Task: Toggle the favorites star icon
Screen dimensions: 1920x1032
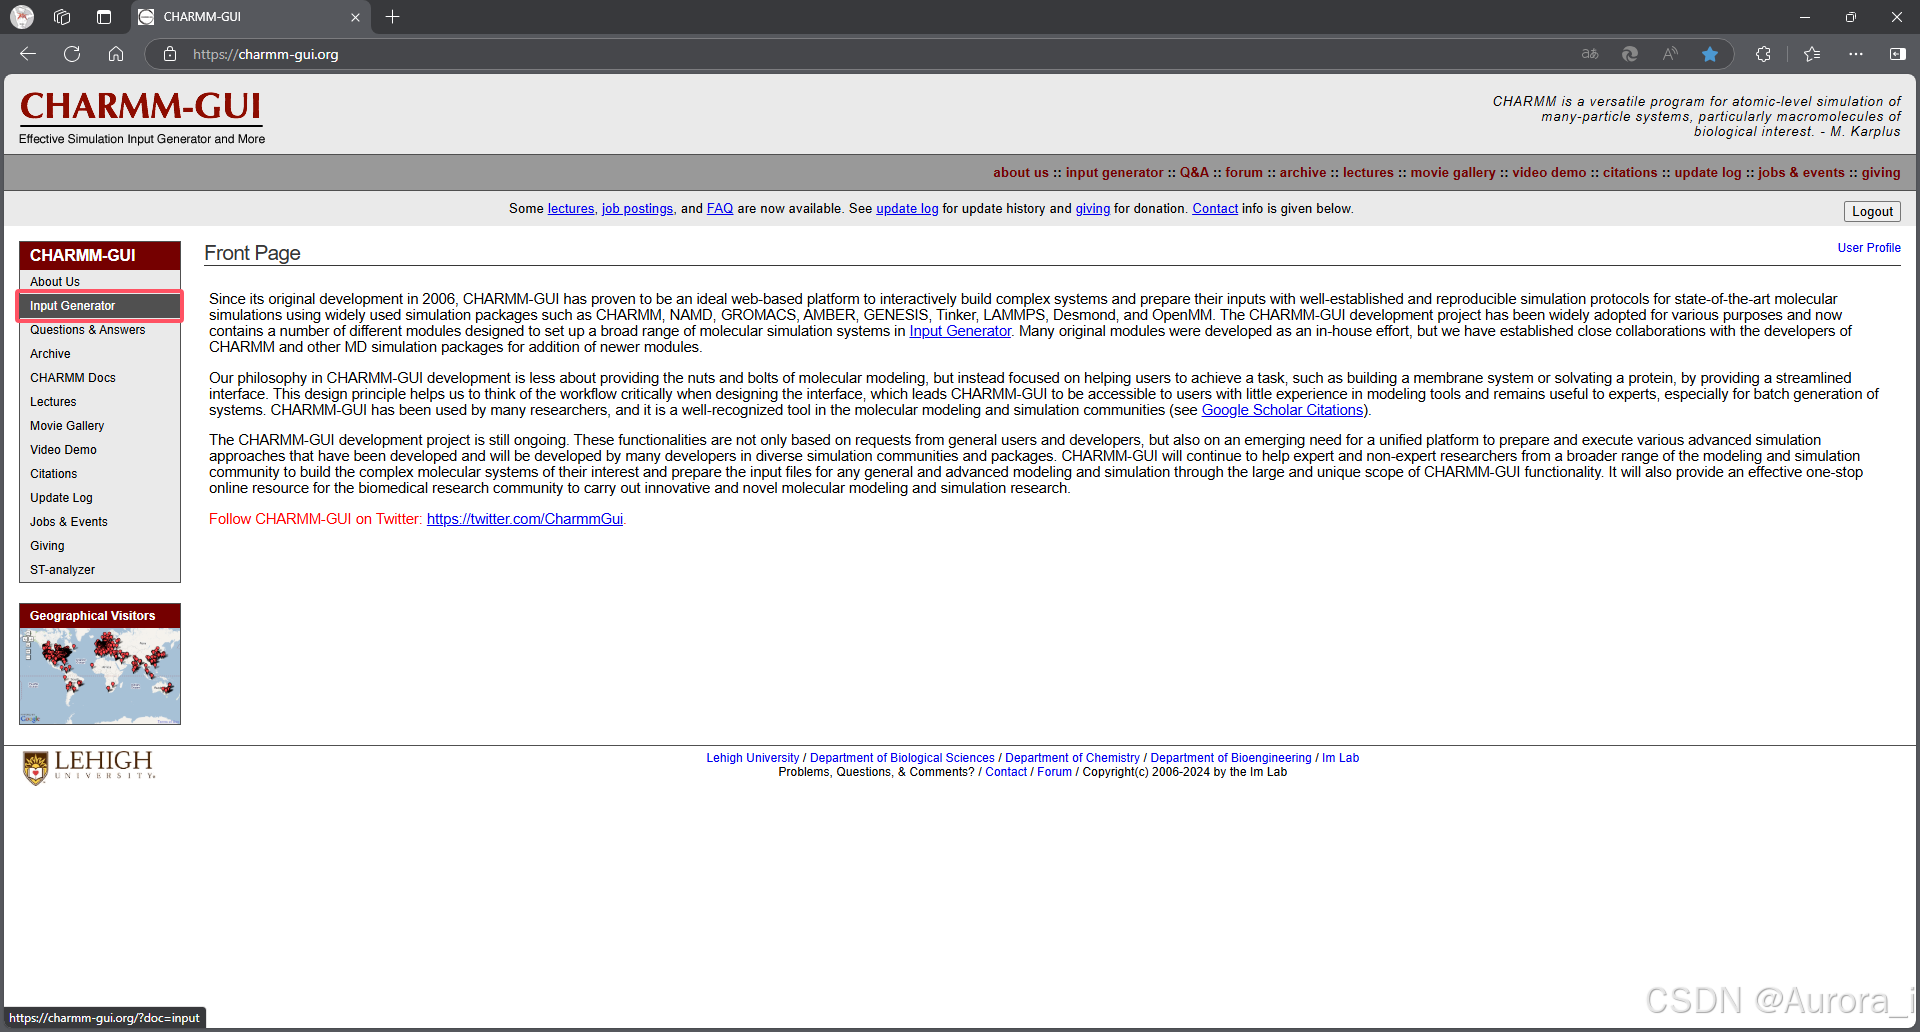Action: tap(1710, 54)
